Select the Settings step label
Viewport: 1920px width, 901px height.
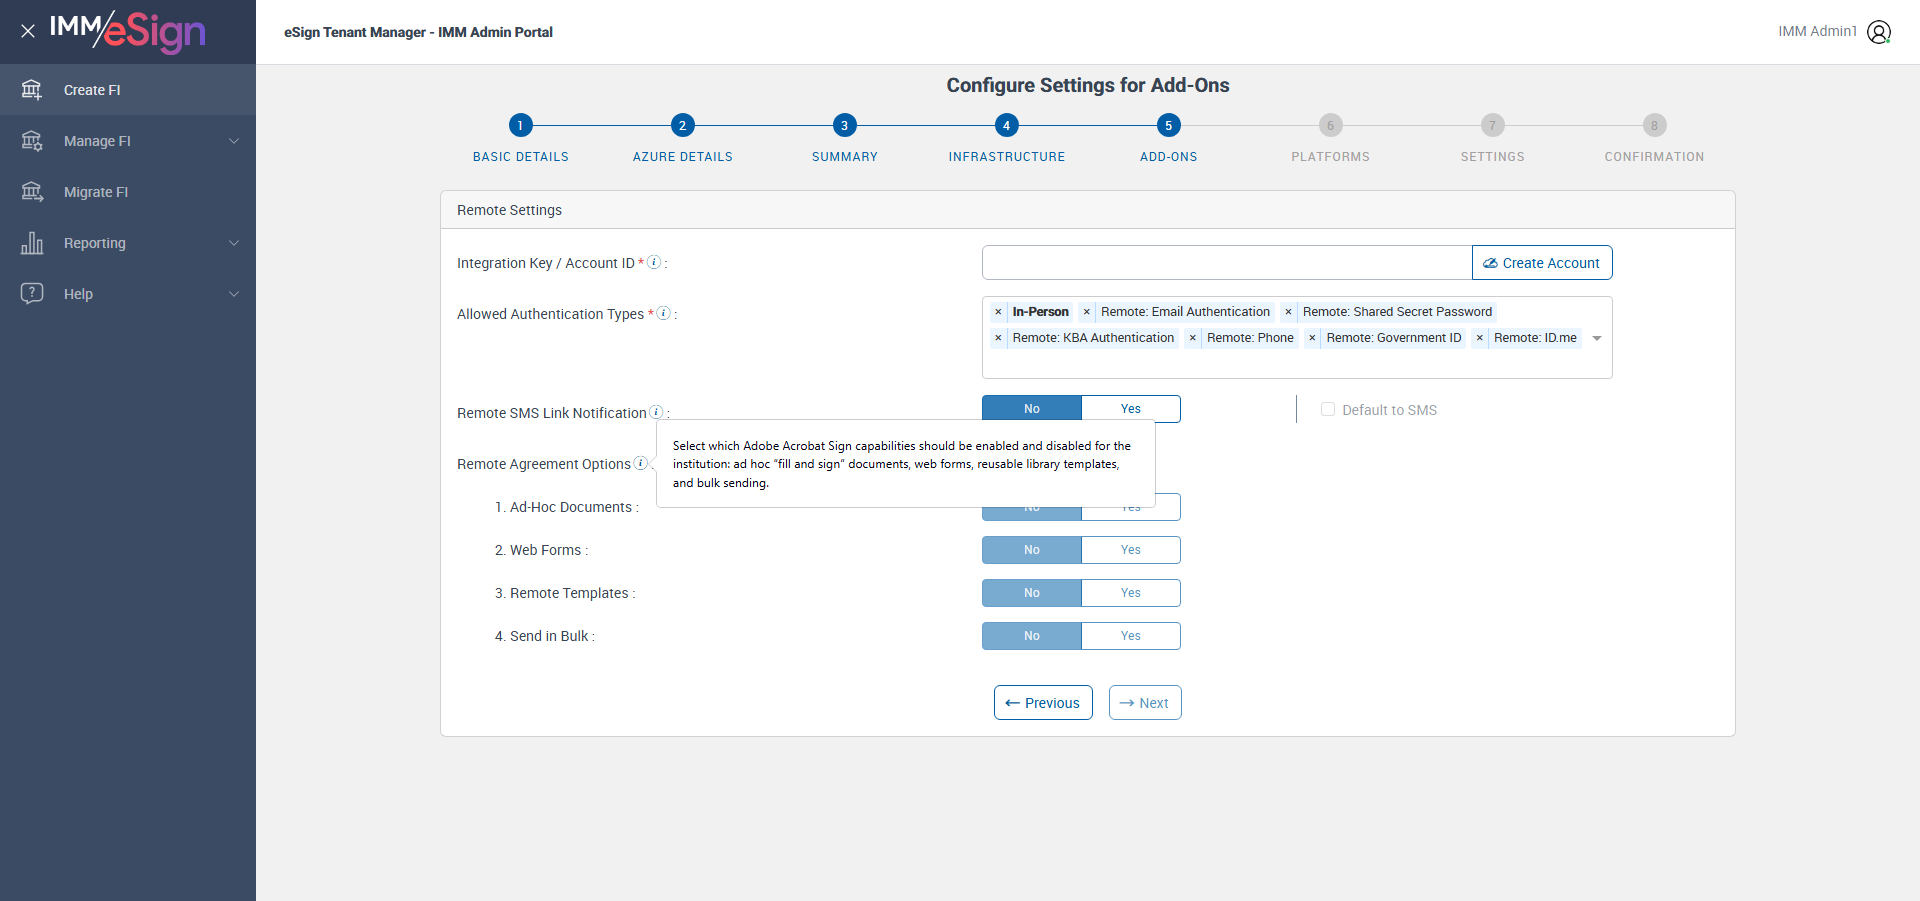(x=1492, y=157)
